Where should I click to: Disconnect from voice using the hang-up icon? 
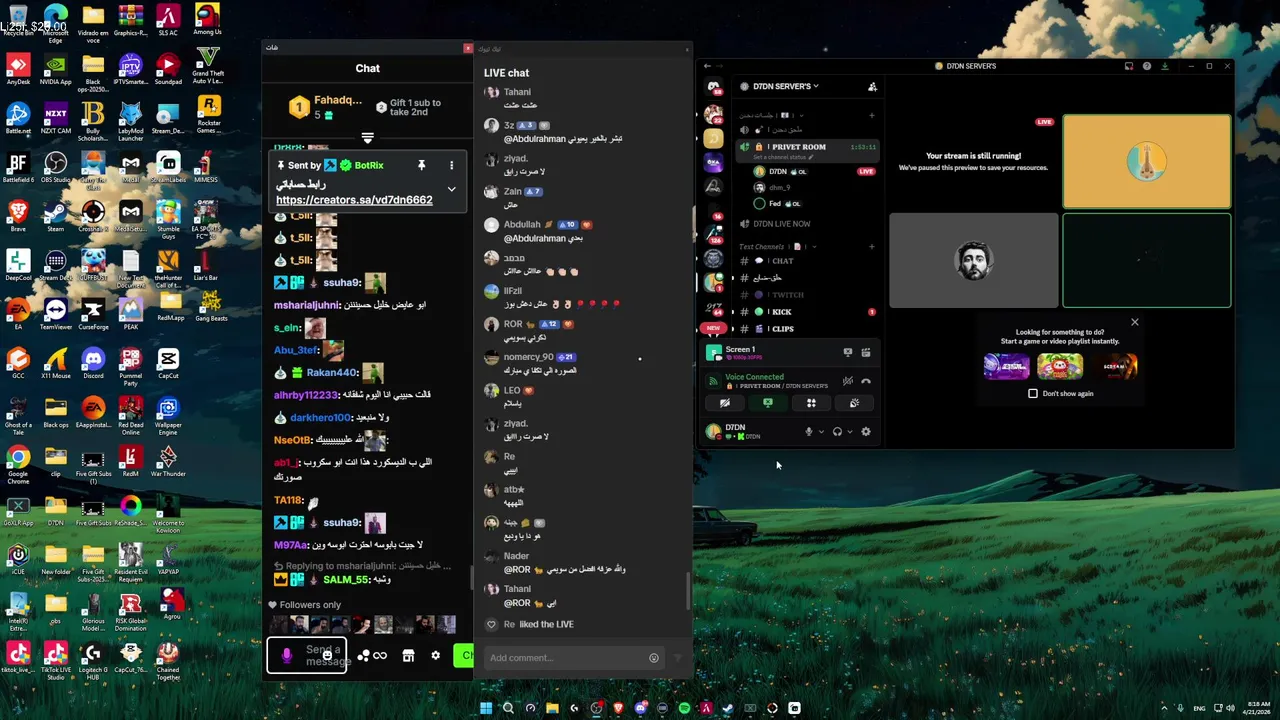coord(866,381)
